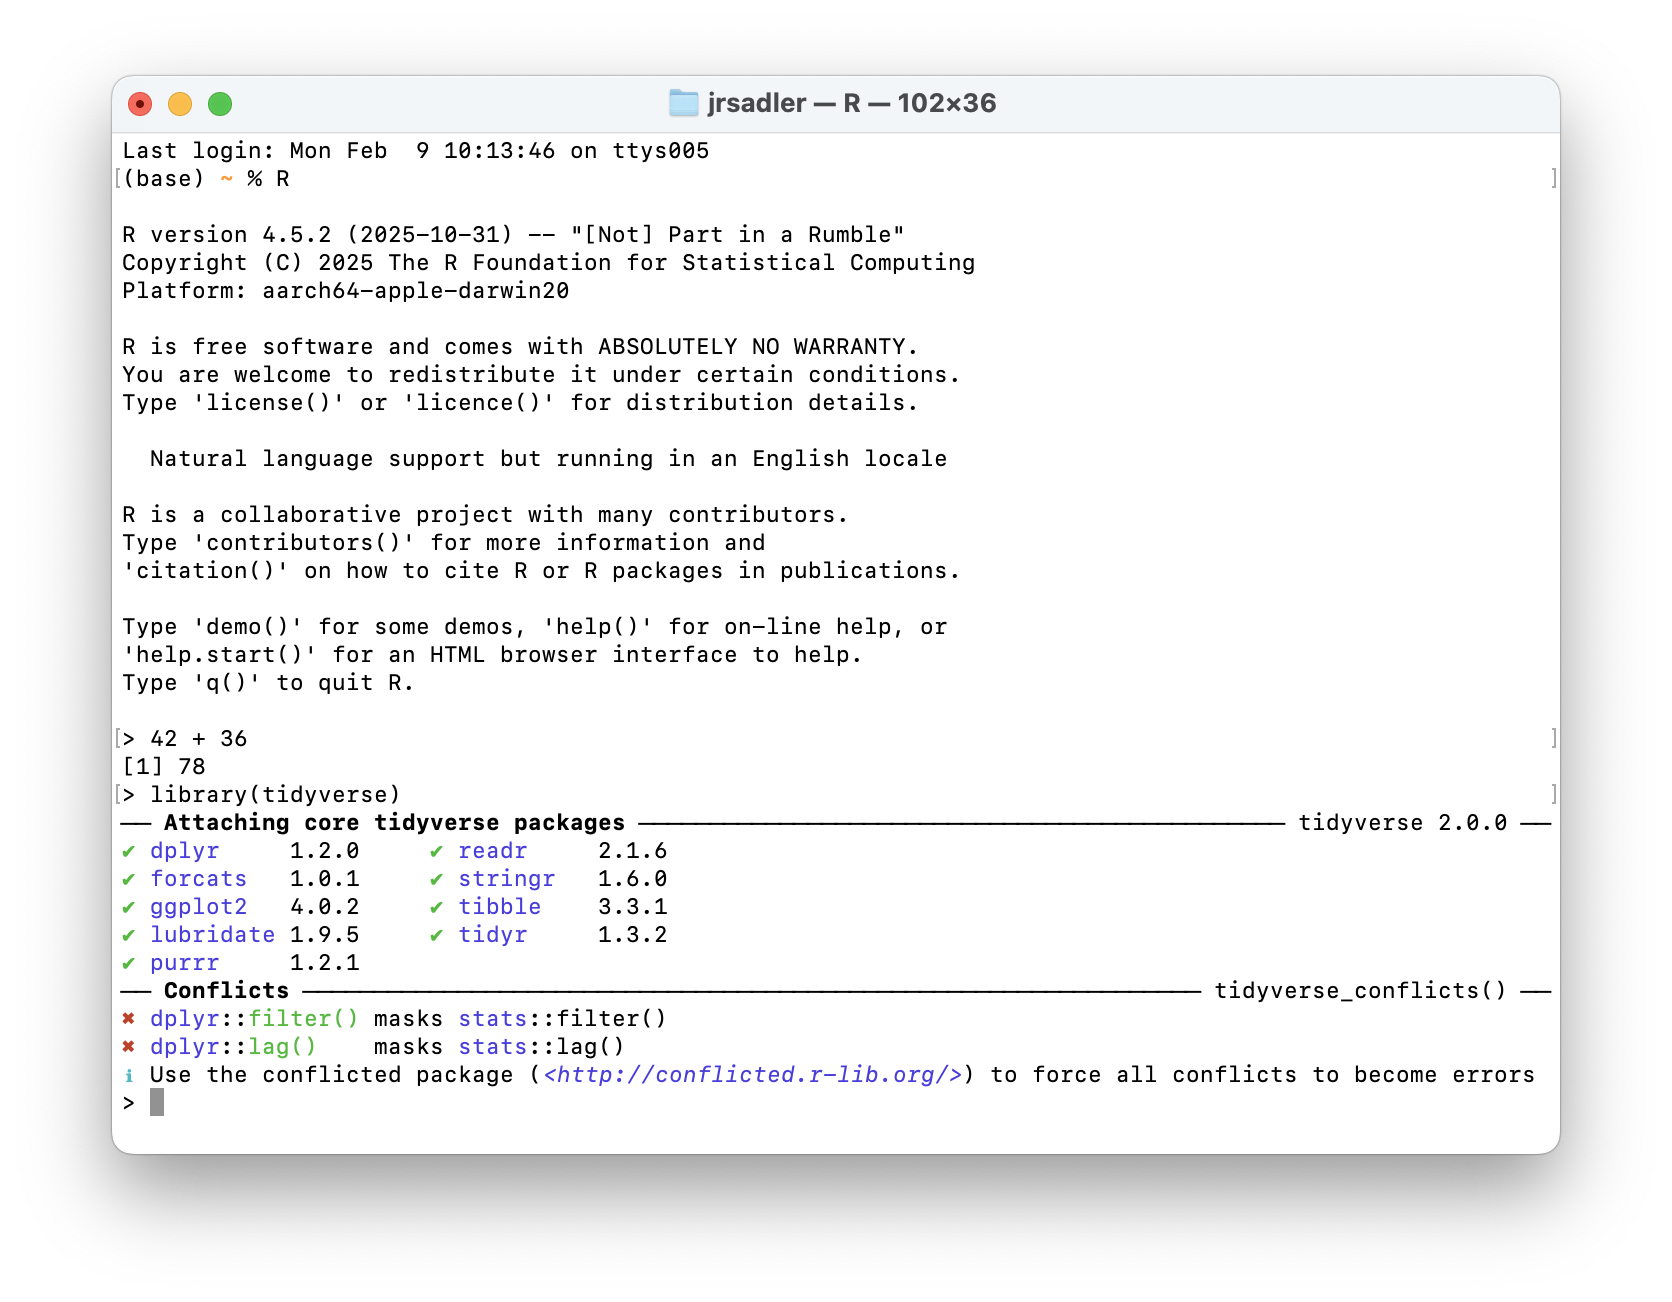Image resolution: width=1672 pixels, height=1302 pixels.
Task: Click the yellow minimize button
Action: coord(180,103)
